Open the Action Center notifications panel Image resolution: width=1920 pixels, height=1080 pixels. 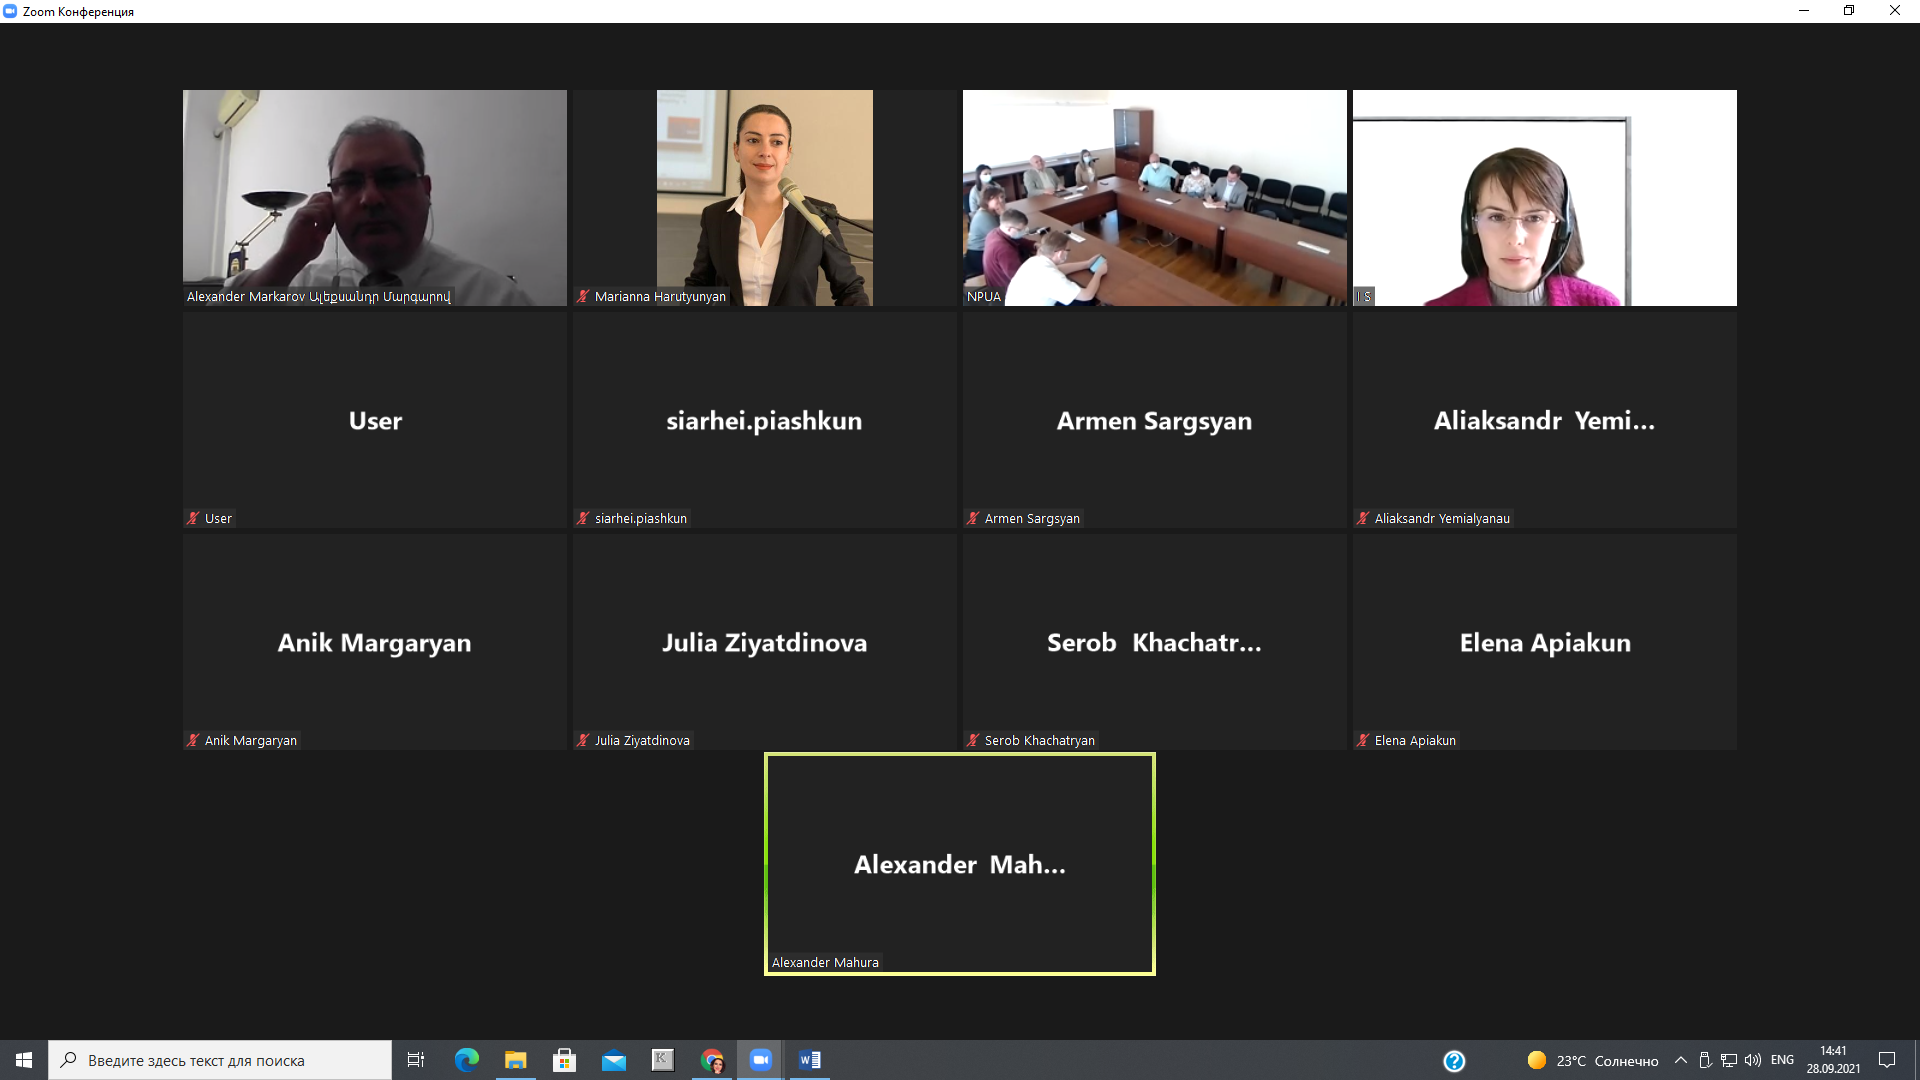(x=1887, y=1060)
